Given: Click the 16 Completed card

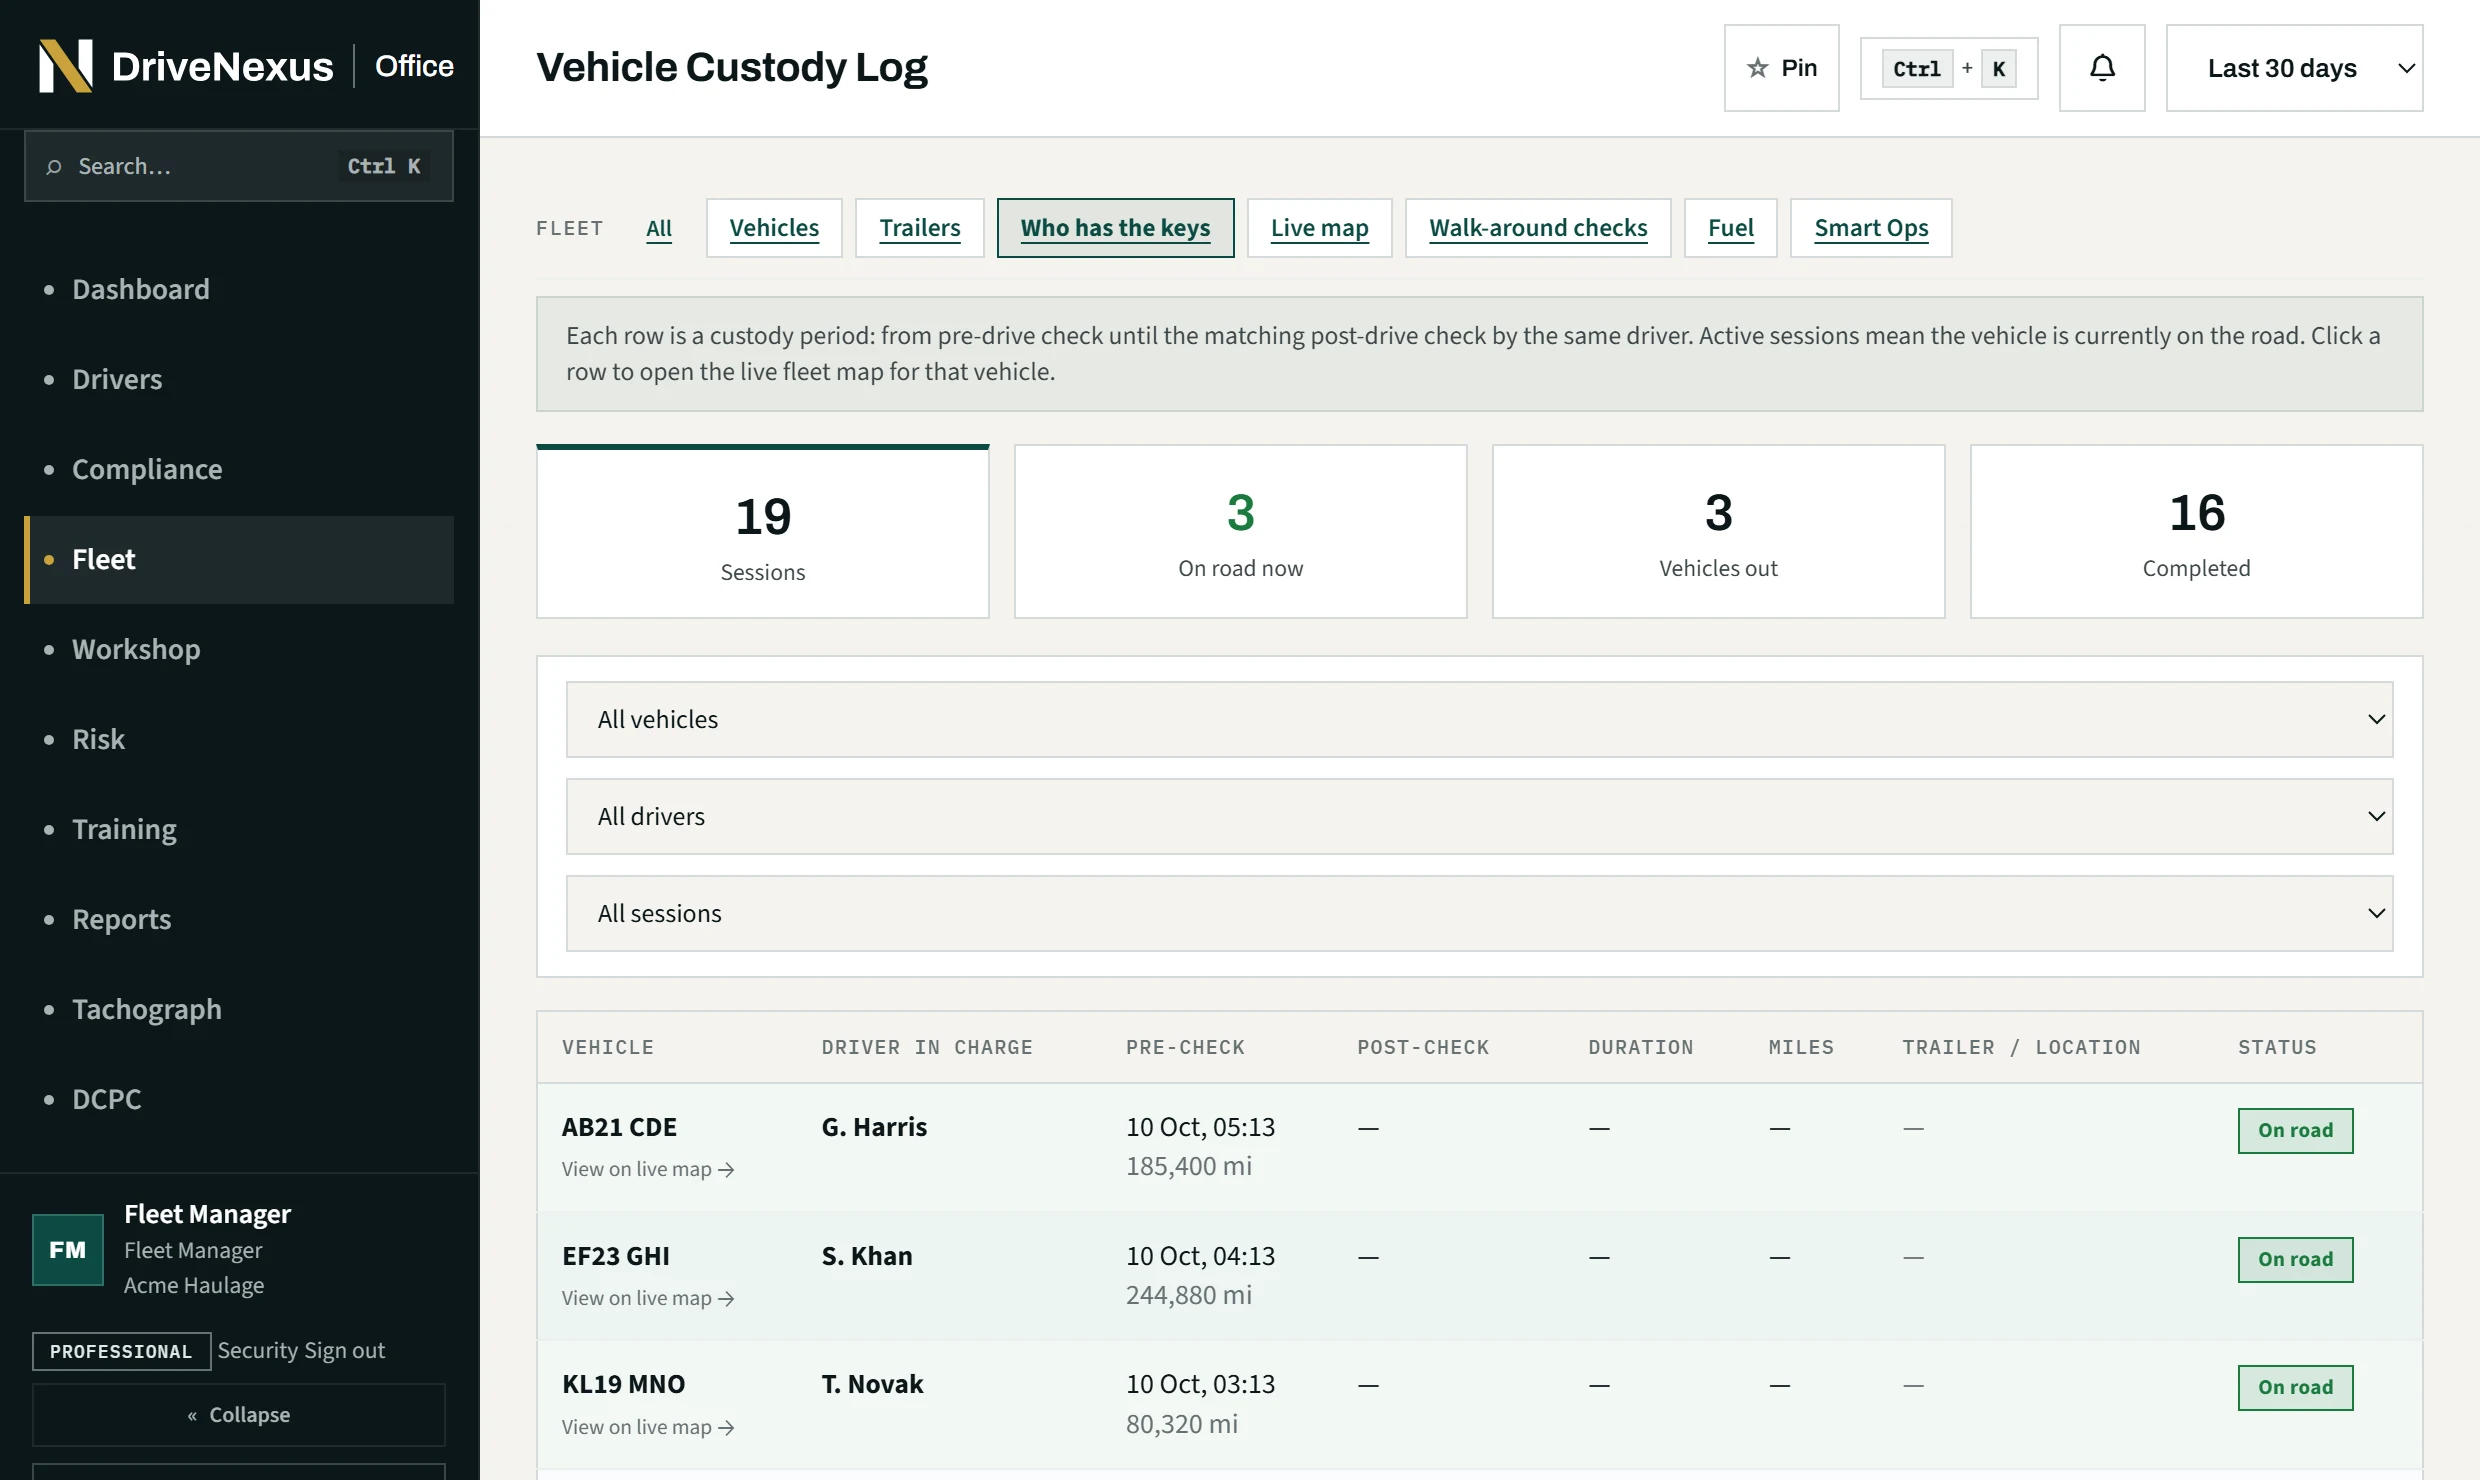Looking at the screenshot, I should point(2196,532).
